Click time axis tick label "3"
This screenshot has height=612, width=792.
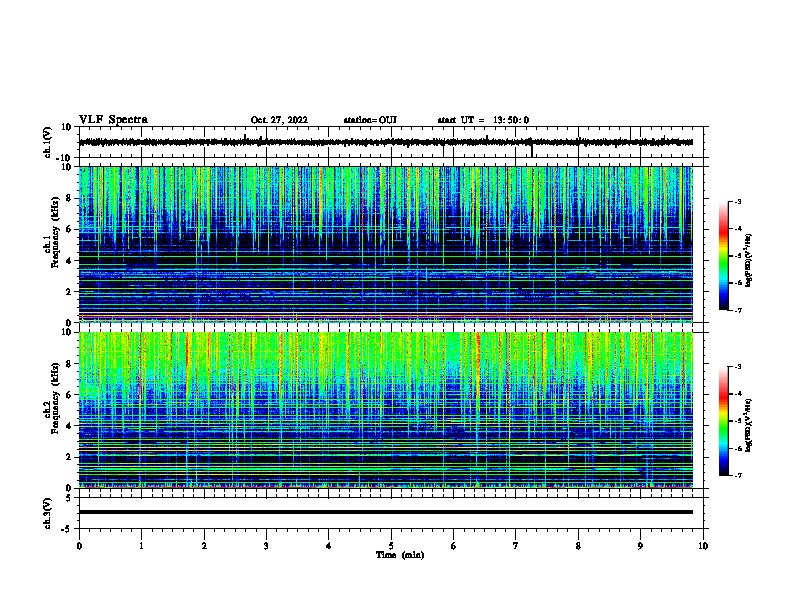click(266, 546)
